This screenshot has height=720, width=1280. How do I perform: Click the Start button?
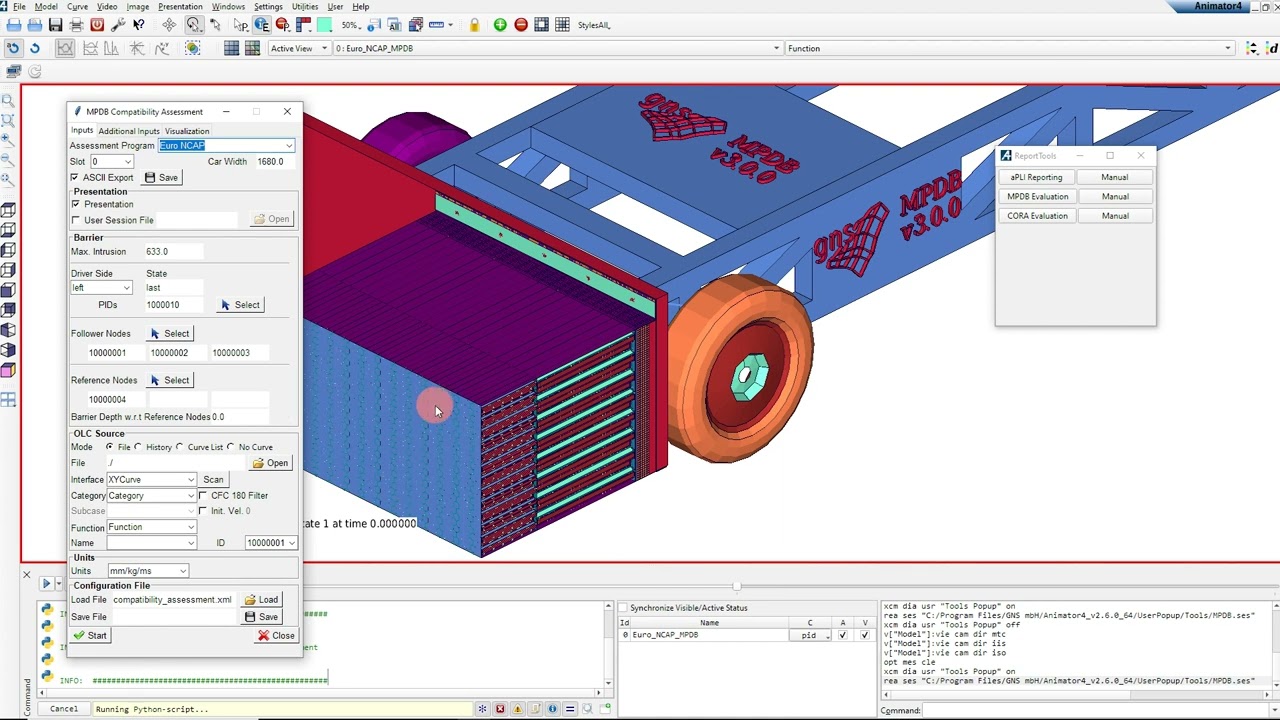(90, 636)
